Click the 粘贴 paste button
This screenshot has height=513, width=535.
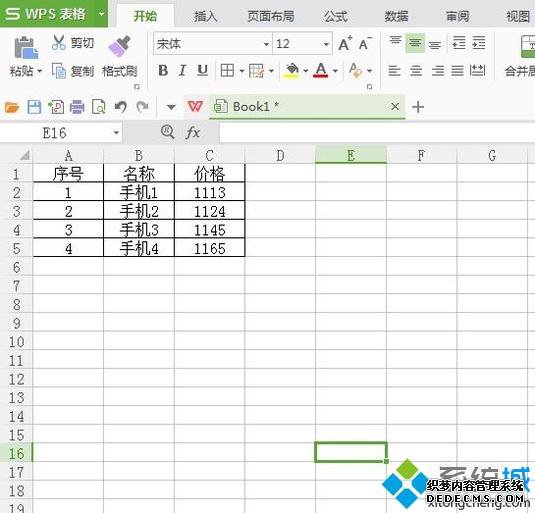click(25, 56)
